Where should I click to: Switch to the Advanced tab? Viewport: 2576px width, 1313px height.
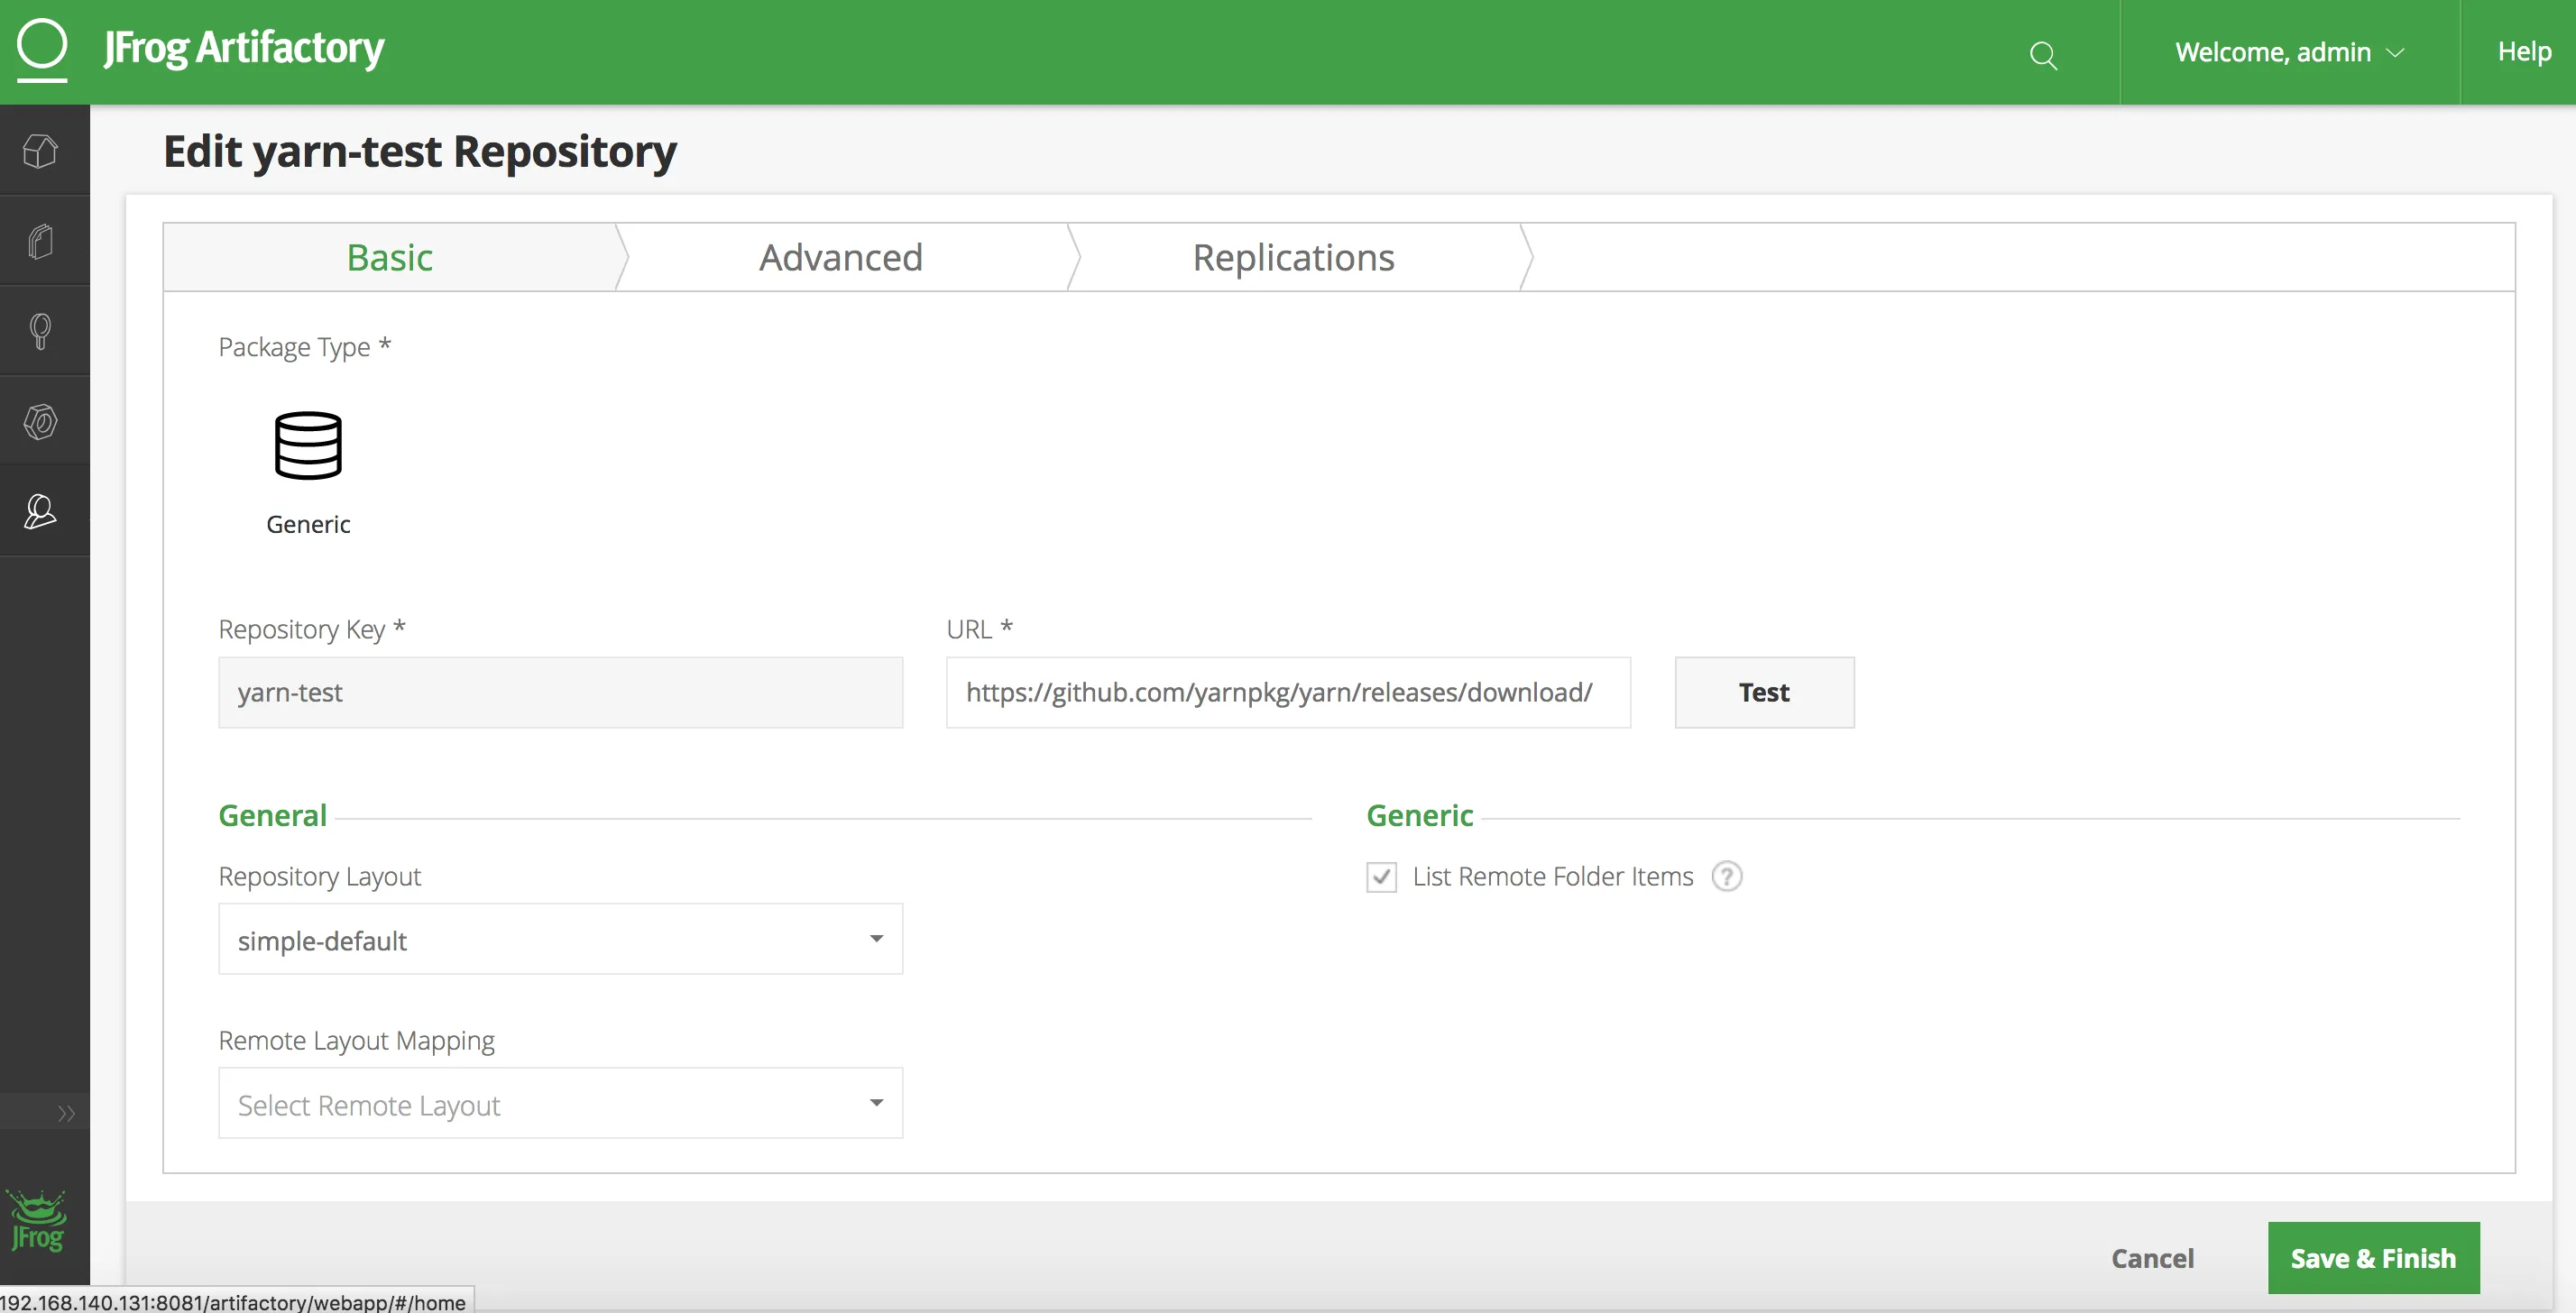[840, 258]
